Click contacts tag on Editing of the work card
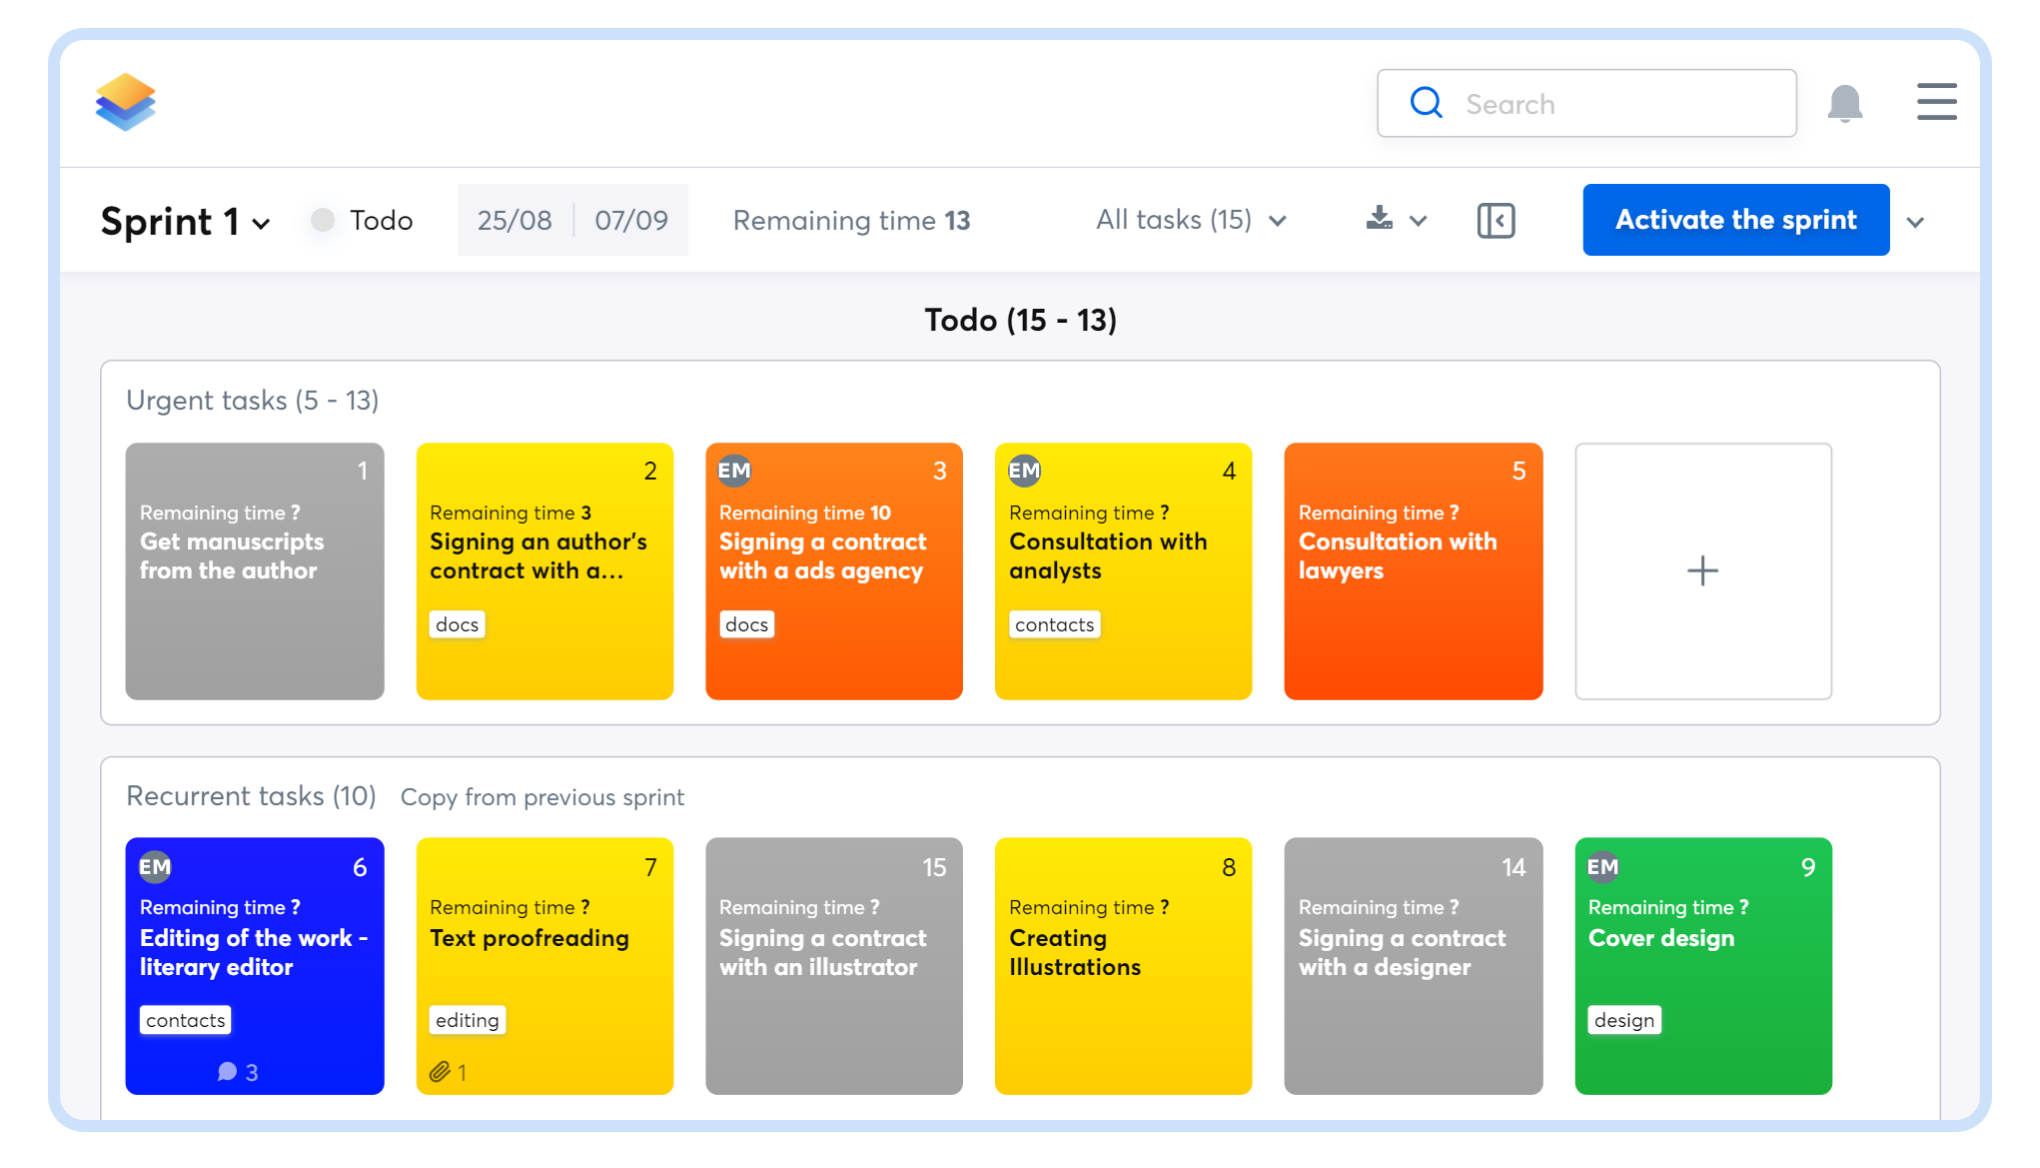 [185, 1020]
